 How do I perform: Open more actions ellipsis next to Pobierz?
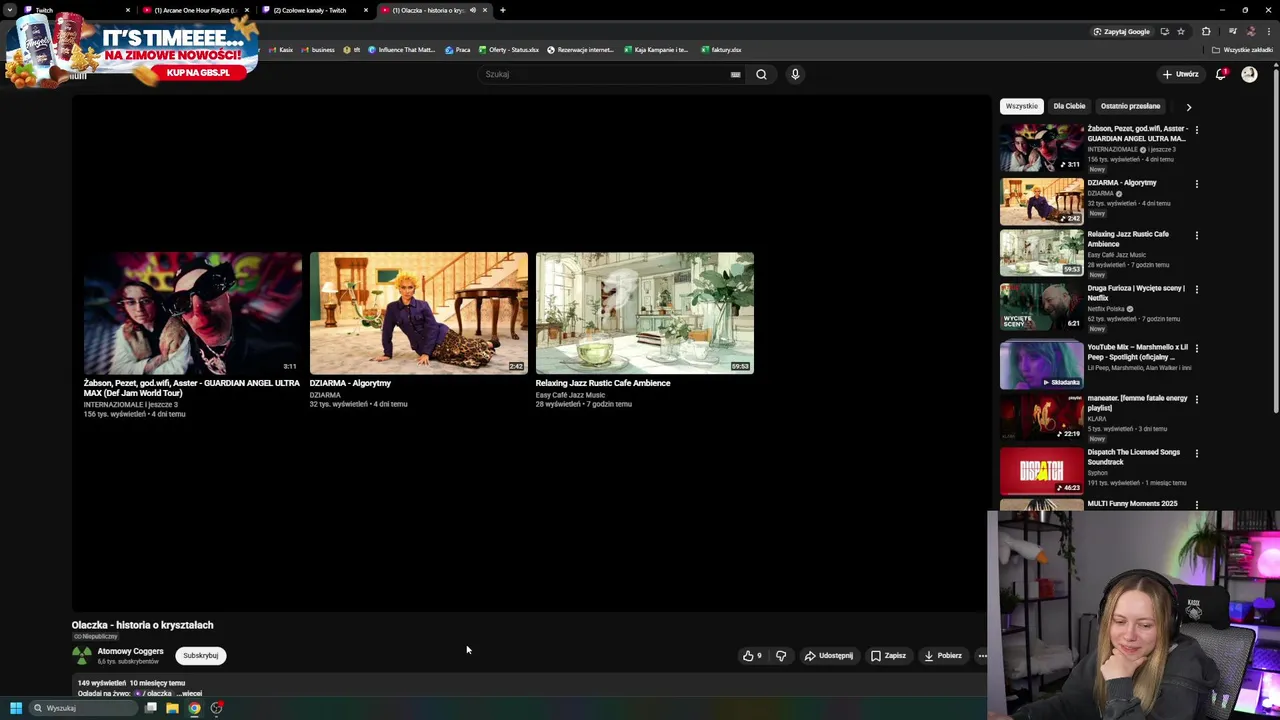982,656
